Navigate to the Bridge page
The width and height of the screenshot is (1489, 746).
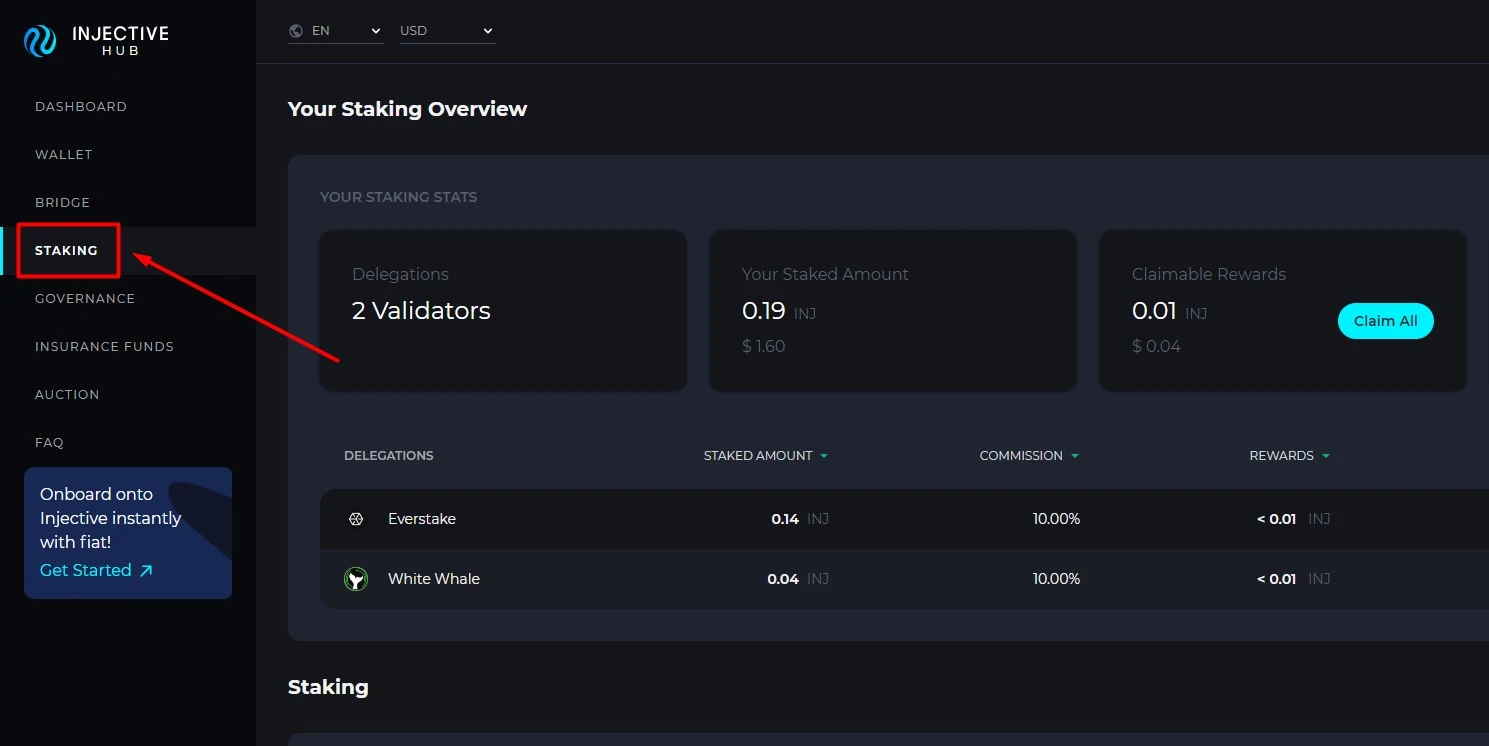click(62, 202)
